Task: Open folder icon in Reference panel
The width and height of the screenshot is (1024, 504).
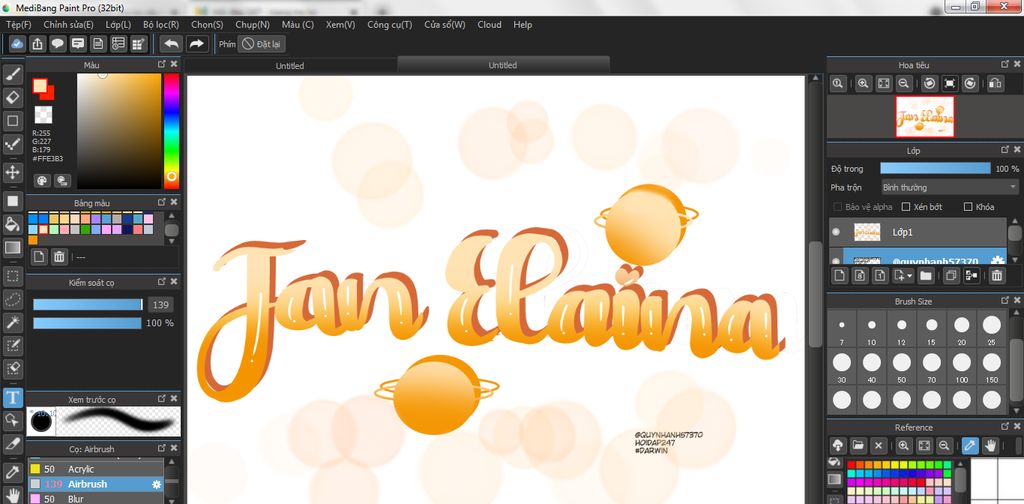Action: pyautogui.click(x=858, y=446)
